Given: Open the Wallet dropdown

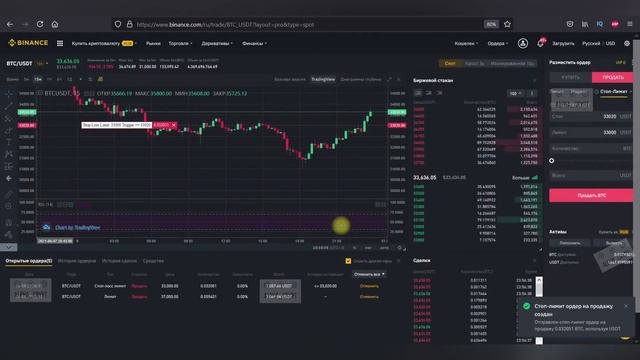Looking at the screenshot, I should 466,43.
